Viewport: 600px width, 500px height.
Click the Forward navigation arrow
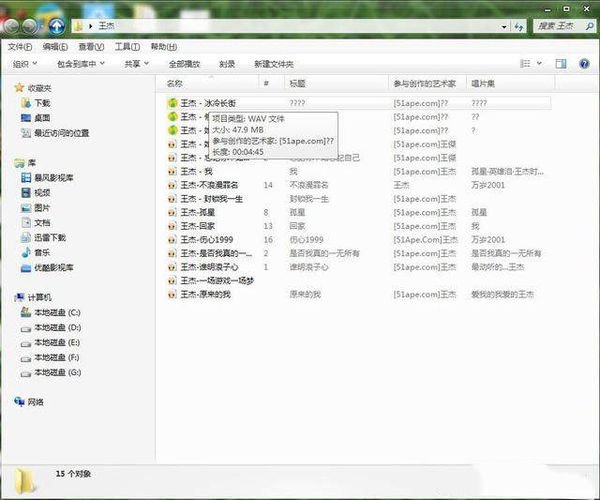click(30, 26)
